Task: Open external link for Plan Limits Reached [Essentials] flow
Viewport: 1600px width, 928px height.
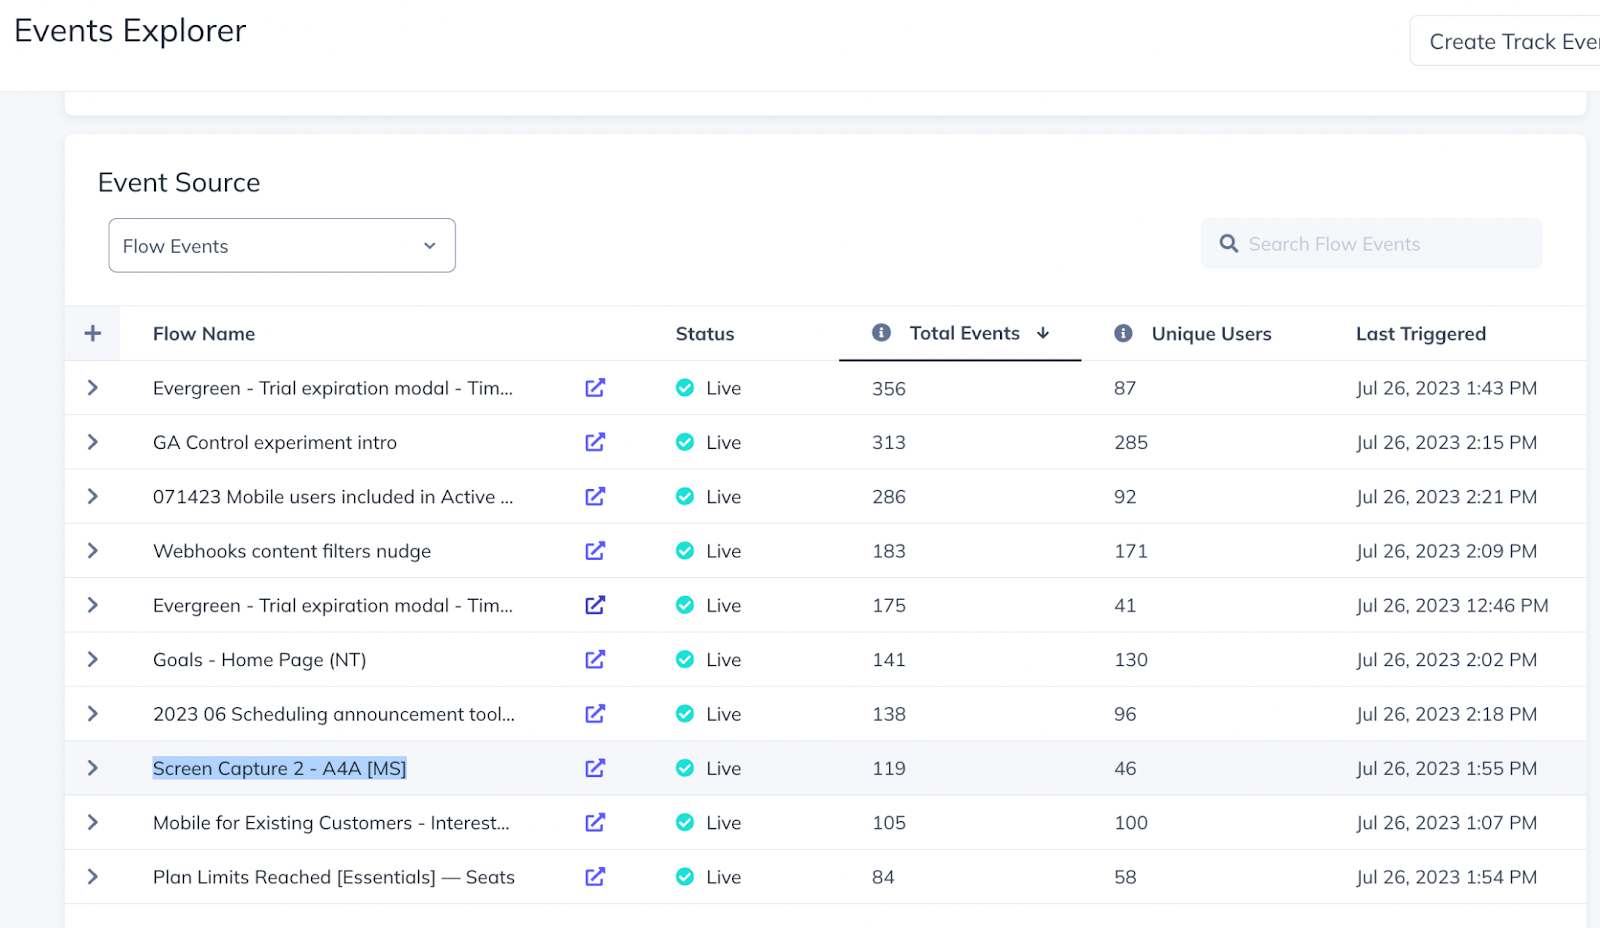Action: 595,877
